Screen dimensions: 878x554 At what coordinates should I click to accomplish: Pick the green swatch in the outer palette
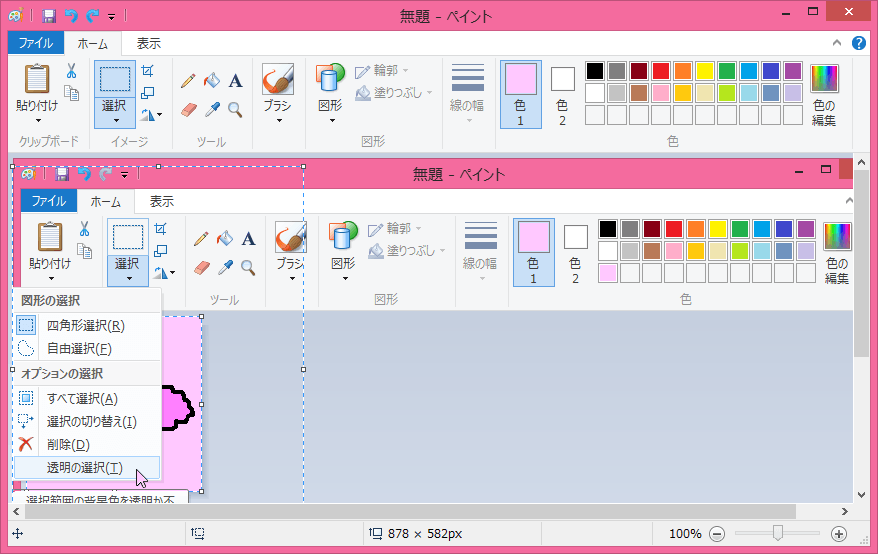click(727, 71)
